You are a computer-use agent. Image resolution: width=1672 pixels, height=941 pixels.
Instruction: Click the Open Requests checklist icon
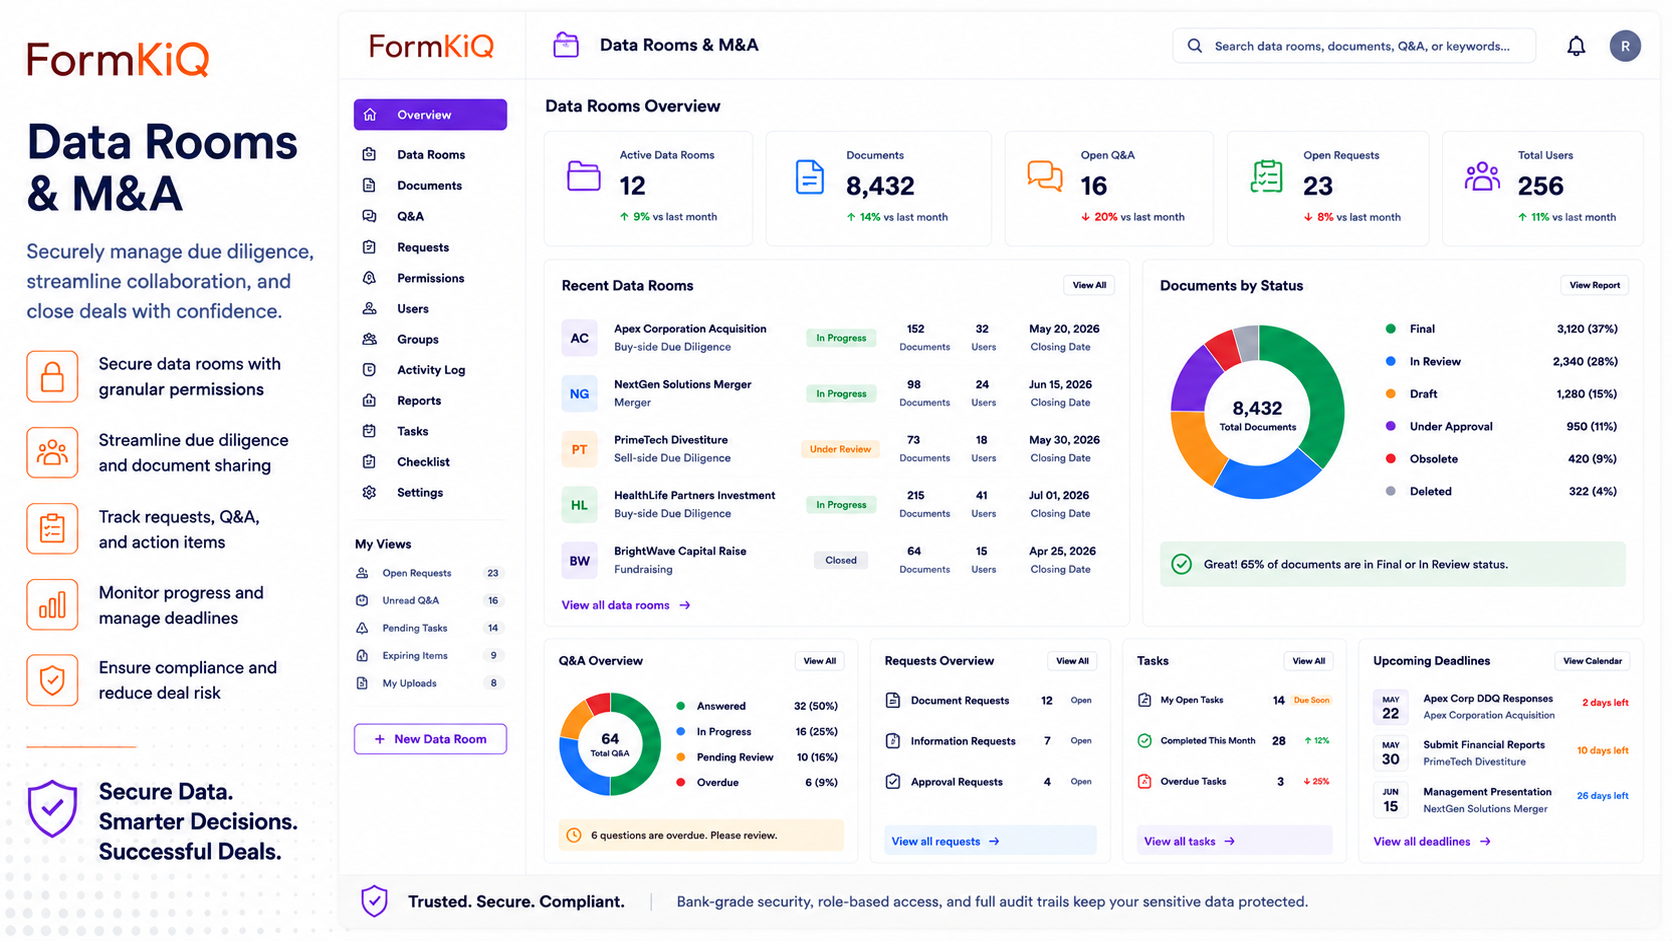(x=1267, y=176)
